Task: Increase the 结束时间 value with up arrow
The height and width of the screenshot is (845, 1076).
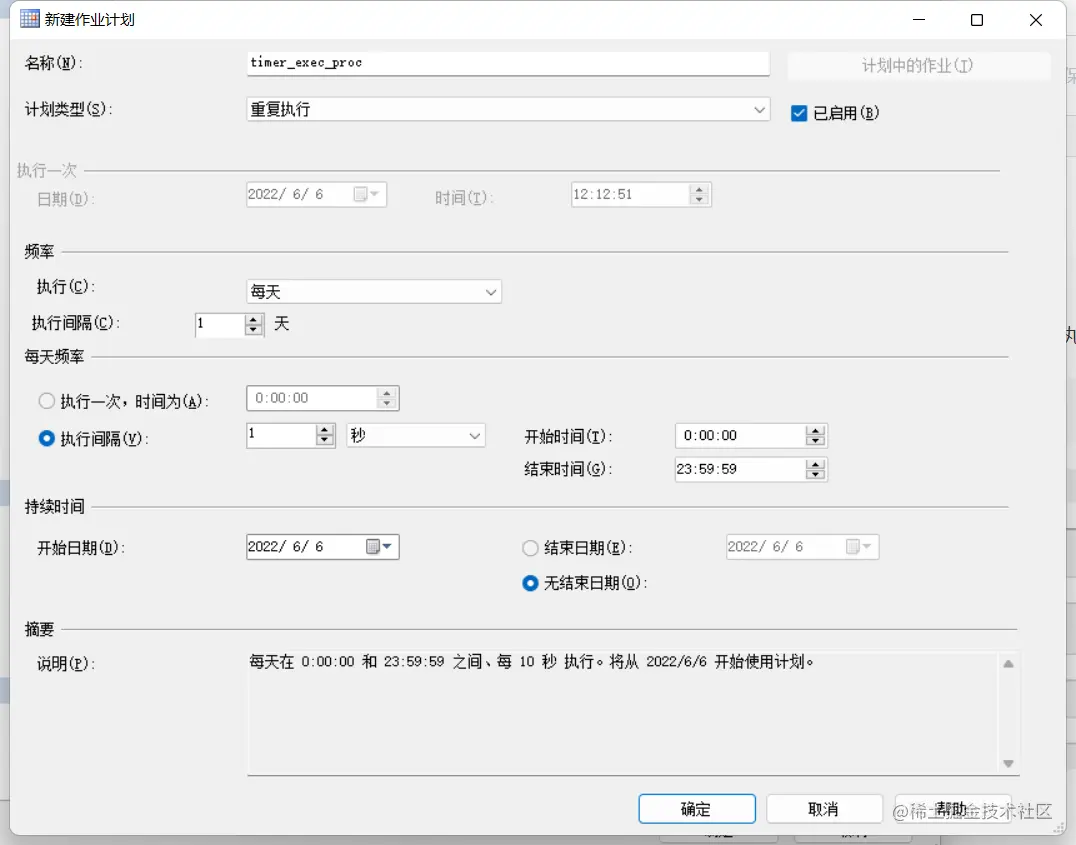Action: click(x=815, y=465)
